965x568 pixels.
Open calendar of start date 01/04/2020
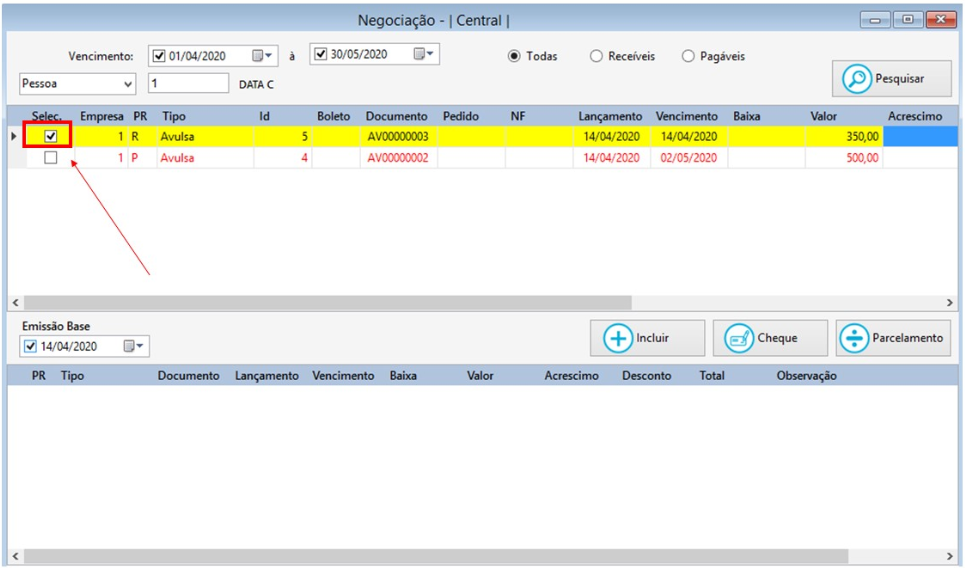262,56
